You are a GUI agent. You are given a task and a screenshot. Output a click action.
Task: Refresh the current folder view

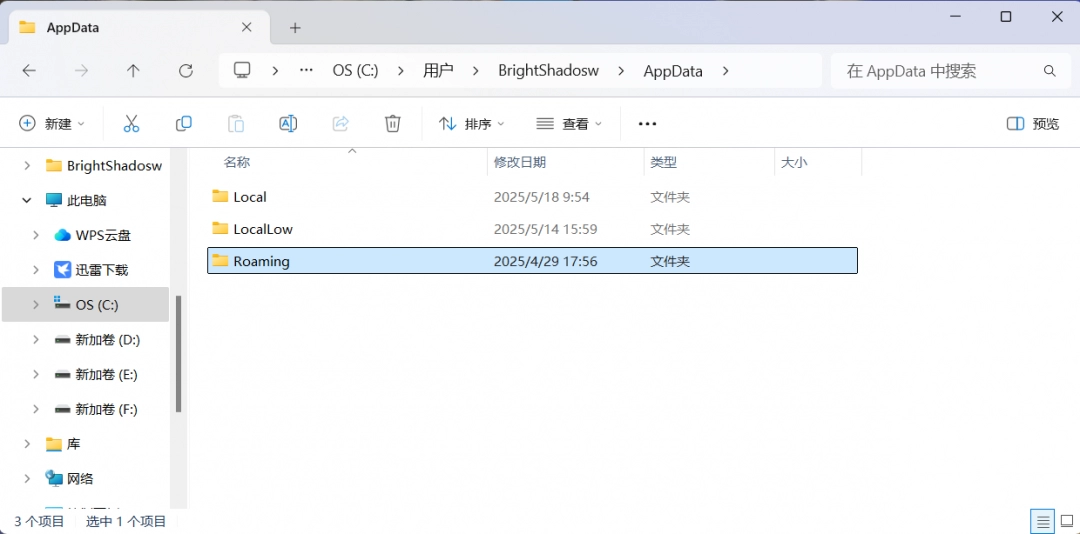pyautogui.click(x=185, y=70)
